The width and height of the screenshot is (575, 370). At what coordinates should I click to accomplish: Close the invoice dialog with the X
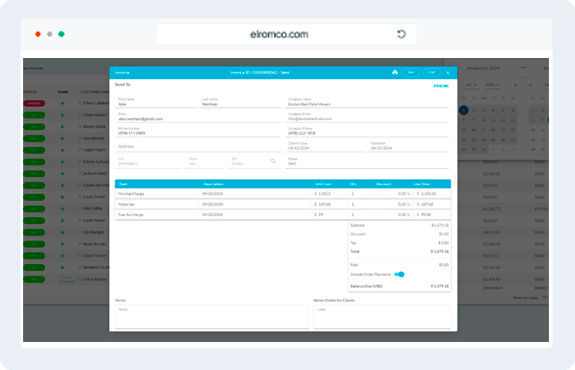448,73
